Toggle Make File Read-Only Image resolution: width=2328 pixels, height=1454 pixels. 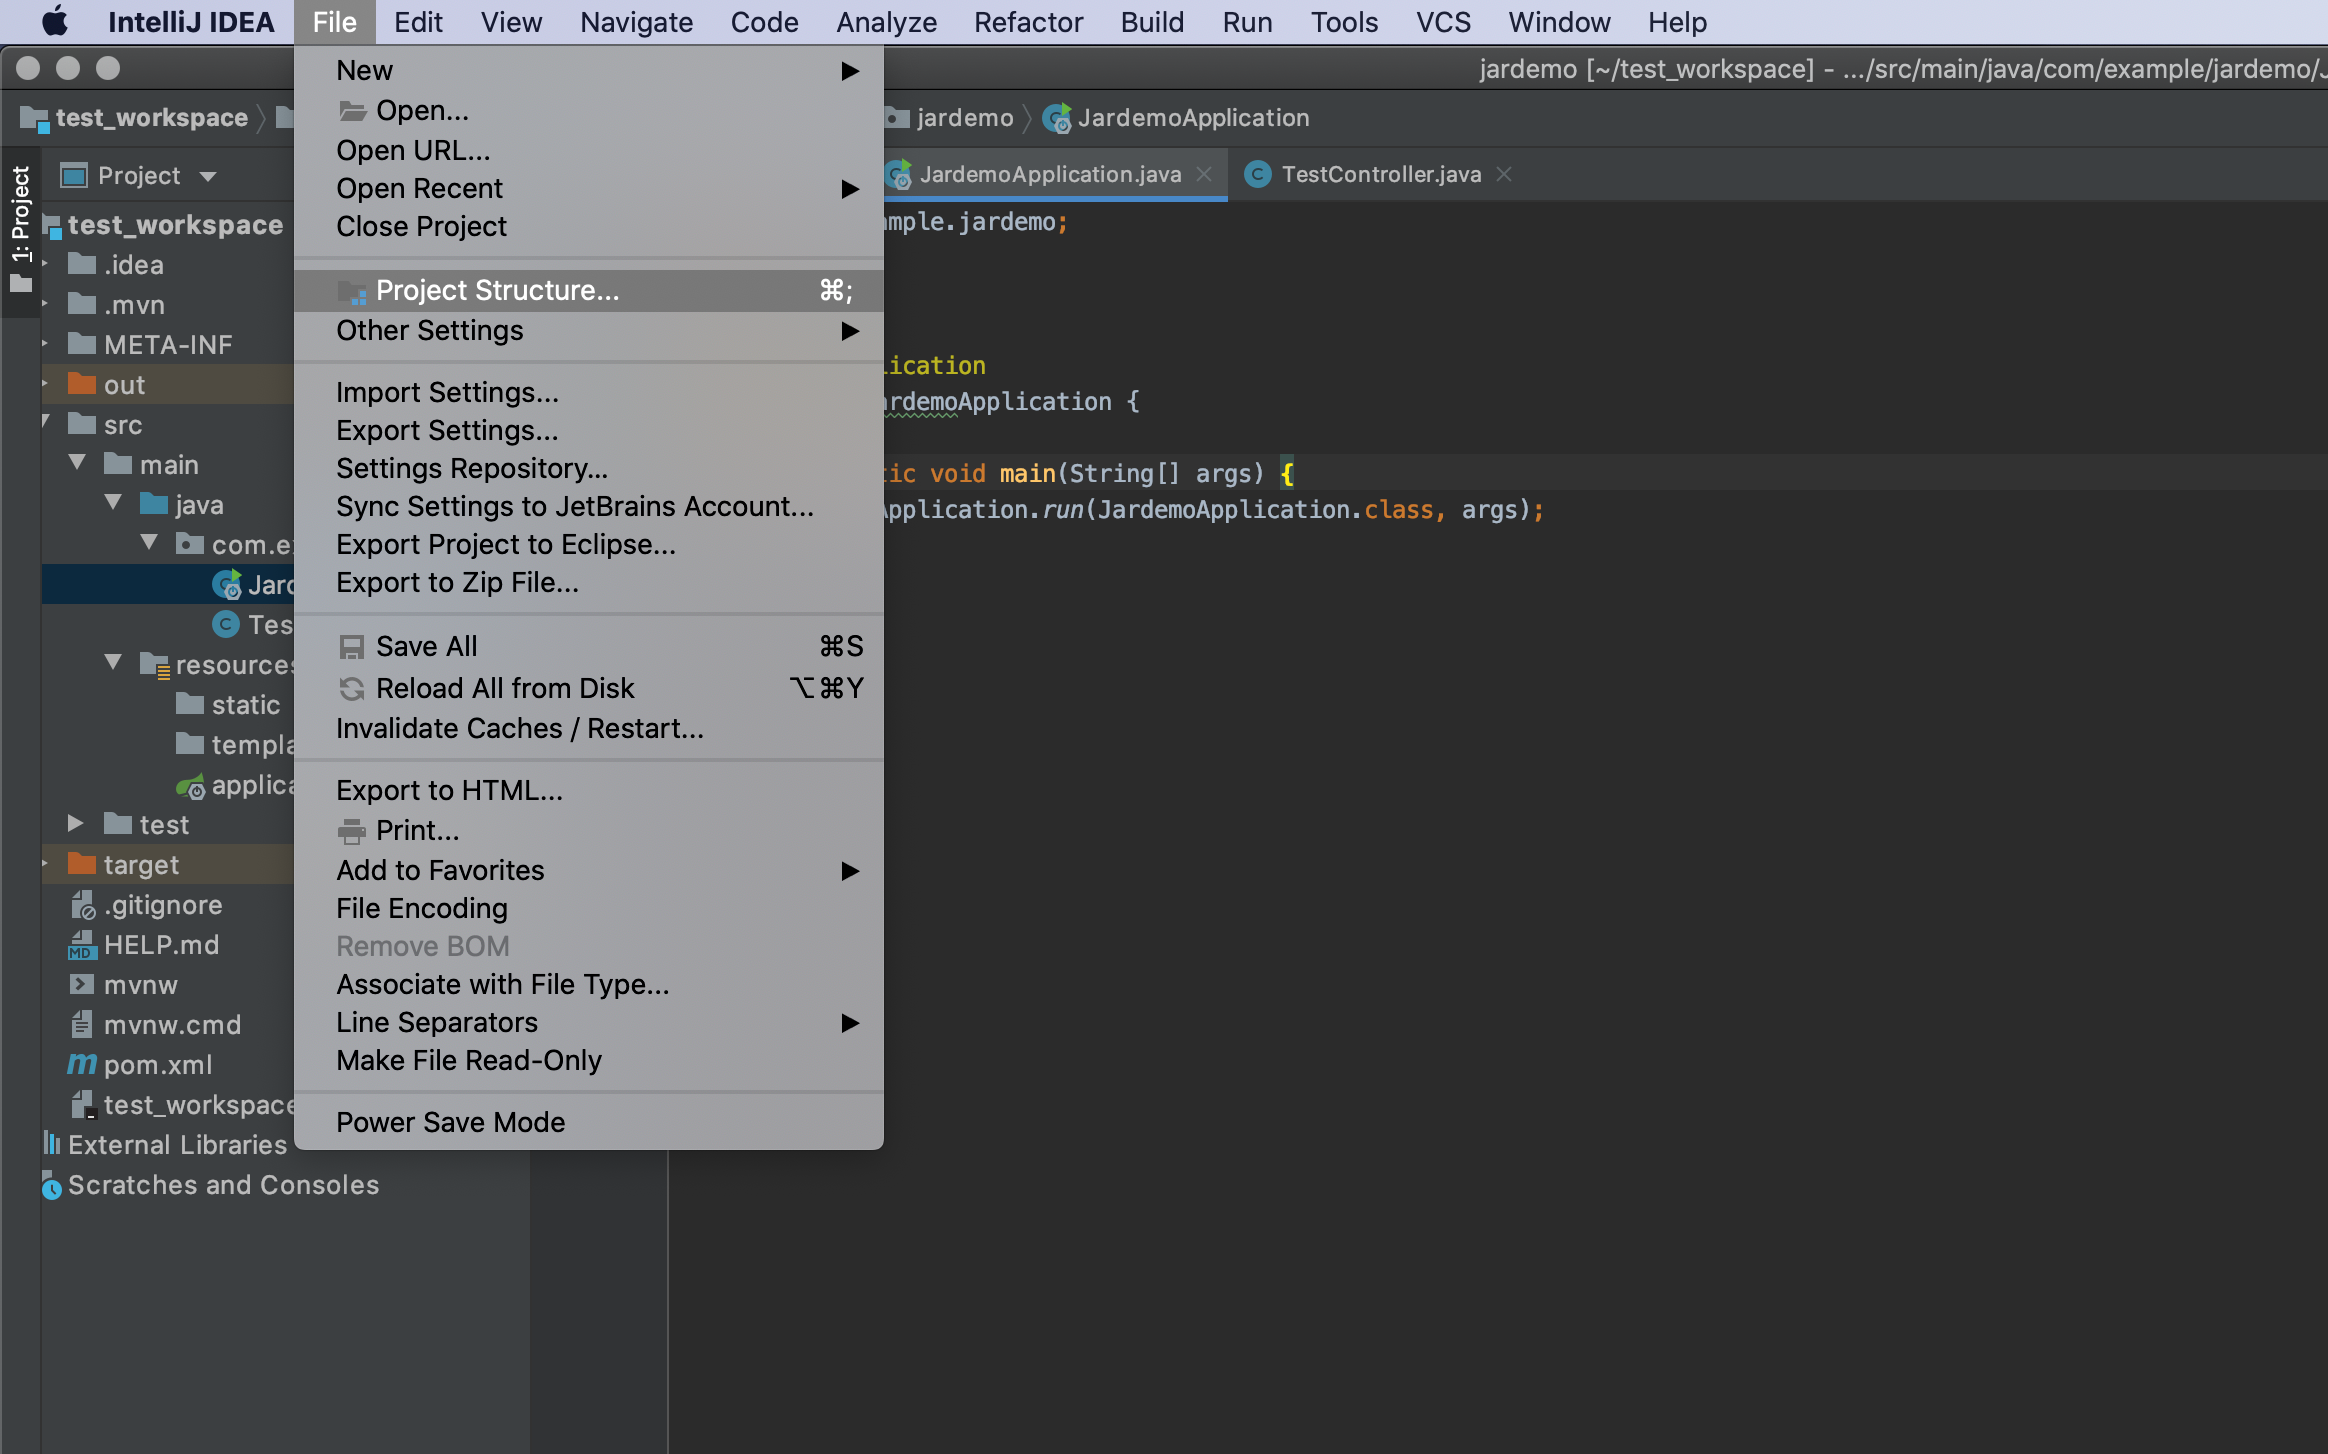tap(589, 1061)
